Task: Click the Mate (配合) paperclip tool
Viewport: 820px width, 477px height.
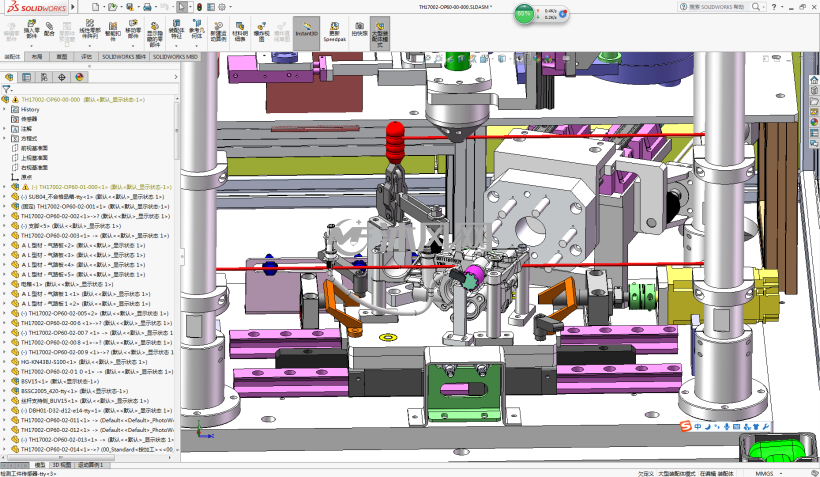Action: 49,28
